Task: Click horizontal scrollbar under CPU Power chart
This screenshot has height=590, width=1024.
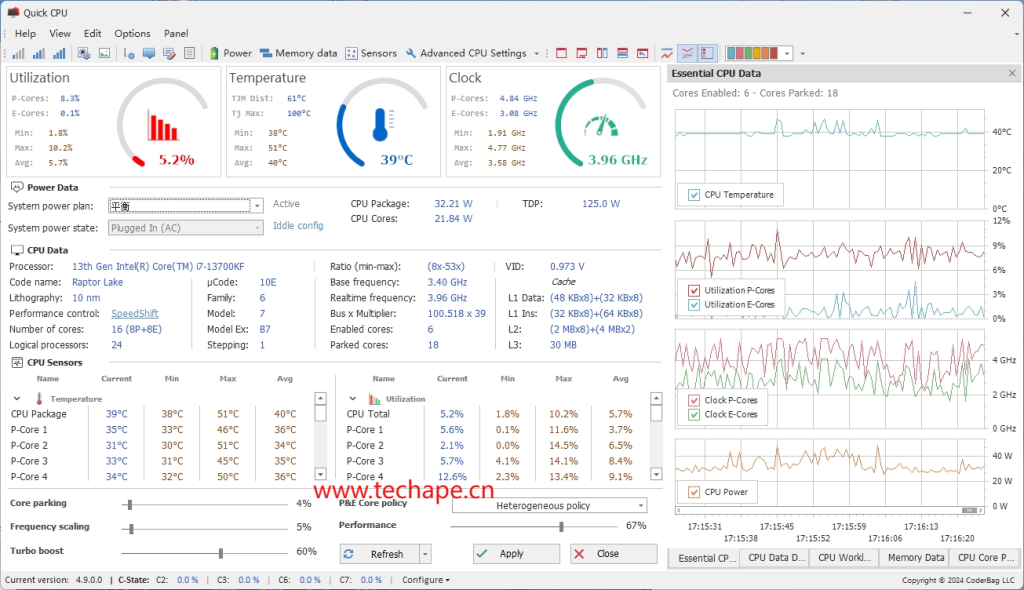Action: click(829, 510)
